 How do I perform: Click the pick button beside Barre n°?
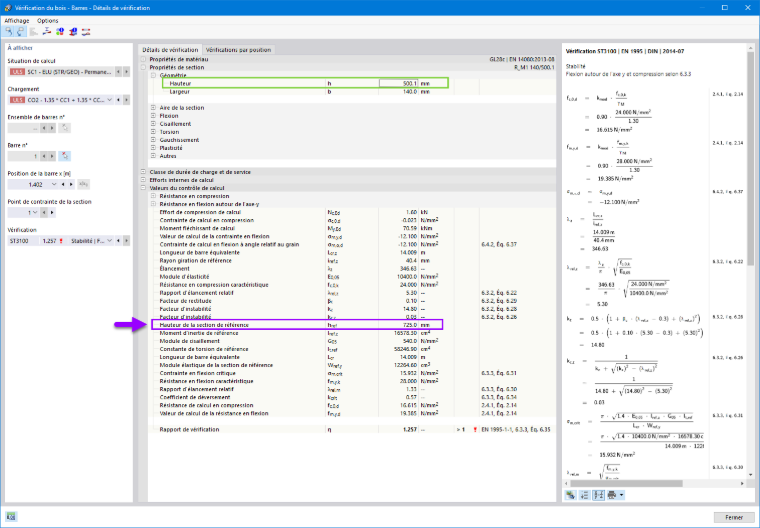(64, 156)
